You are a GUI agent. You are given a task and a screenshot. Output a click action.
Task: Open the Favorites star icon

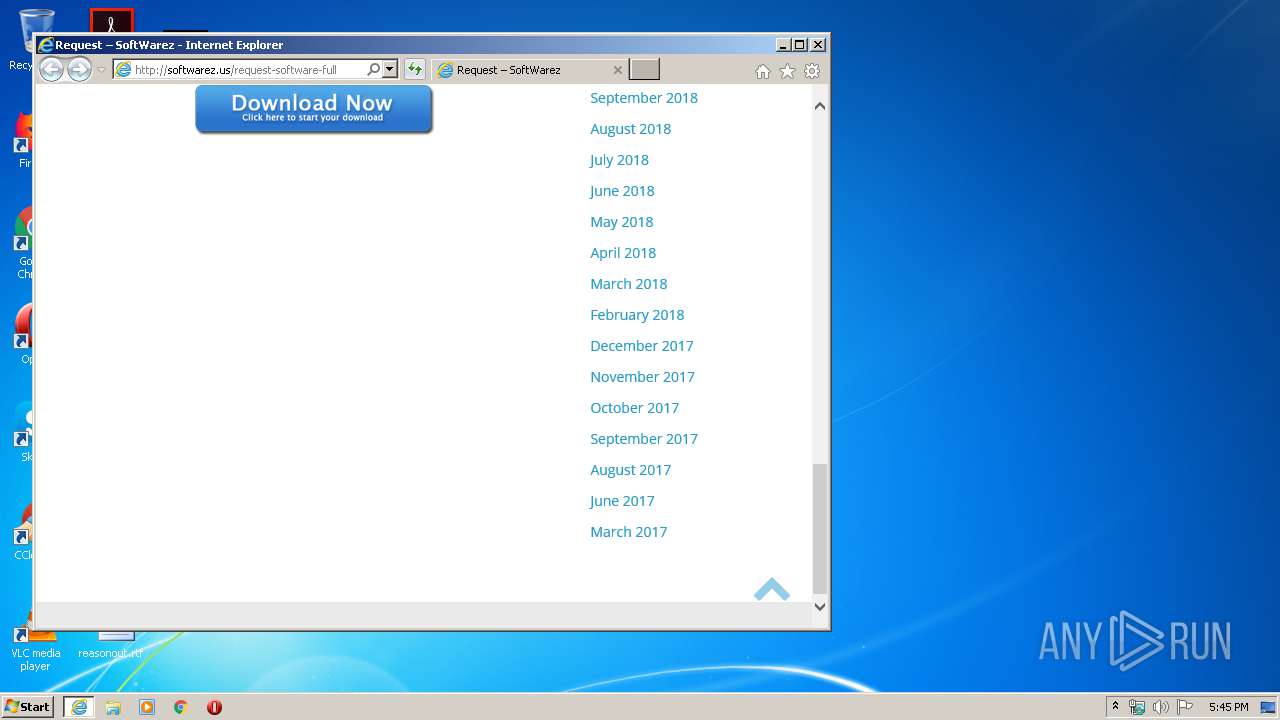click(x=787, y=71)
